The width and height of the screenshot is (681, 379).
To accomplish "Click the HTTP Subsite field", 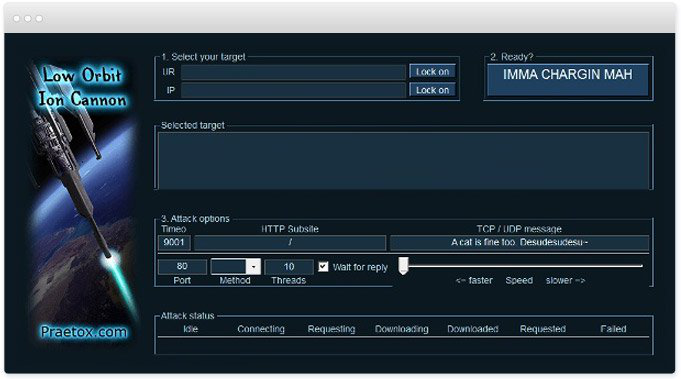I will click(290, 242).
